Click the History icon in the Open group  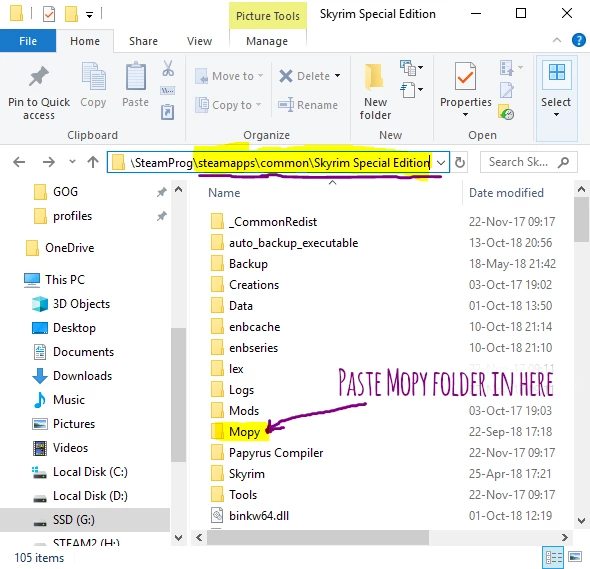click(x=506, y=112)
